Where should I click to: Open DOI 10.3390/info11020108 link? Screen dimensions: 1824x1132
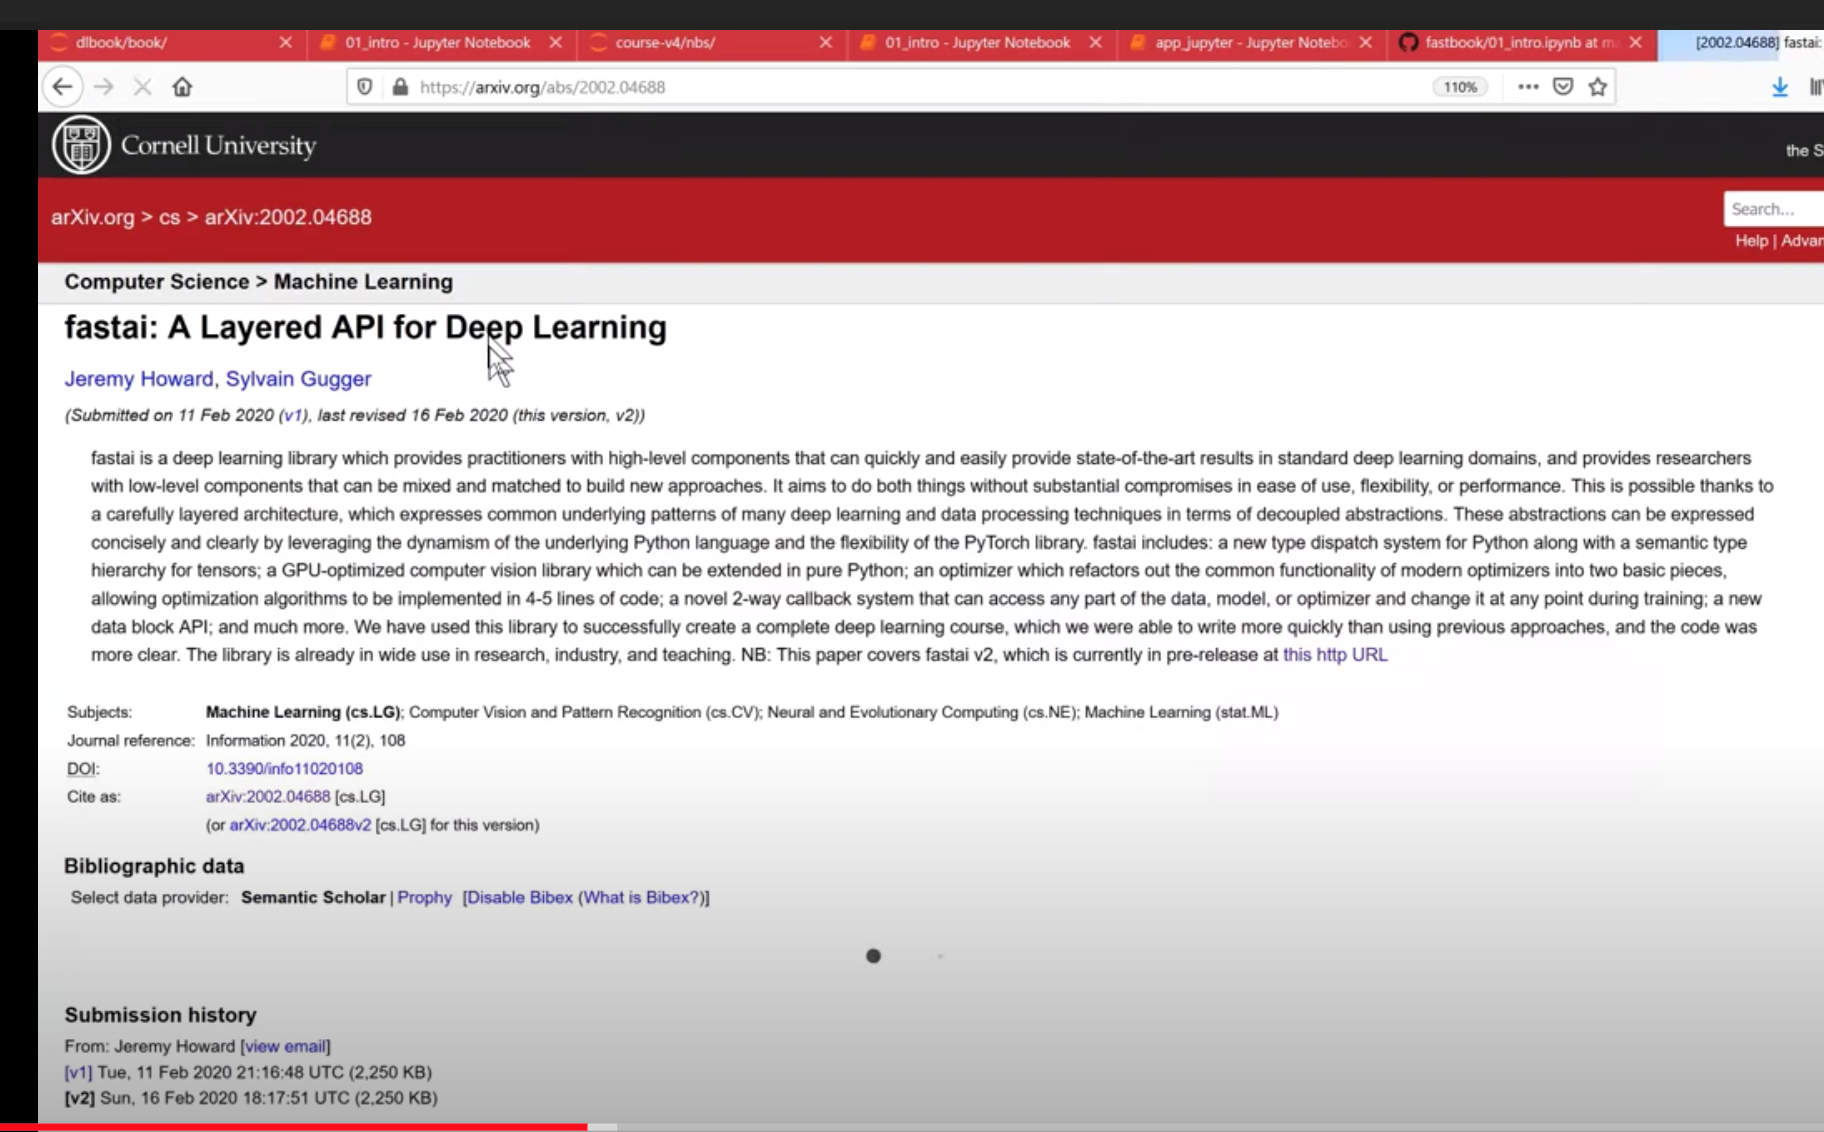coord(284,769)
